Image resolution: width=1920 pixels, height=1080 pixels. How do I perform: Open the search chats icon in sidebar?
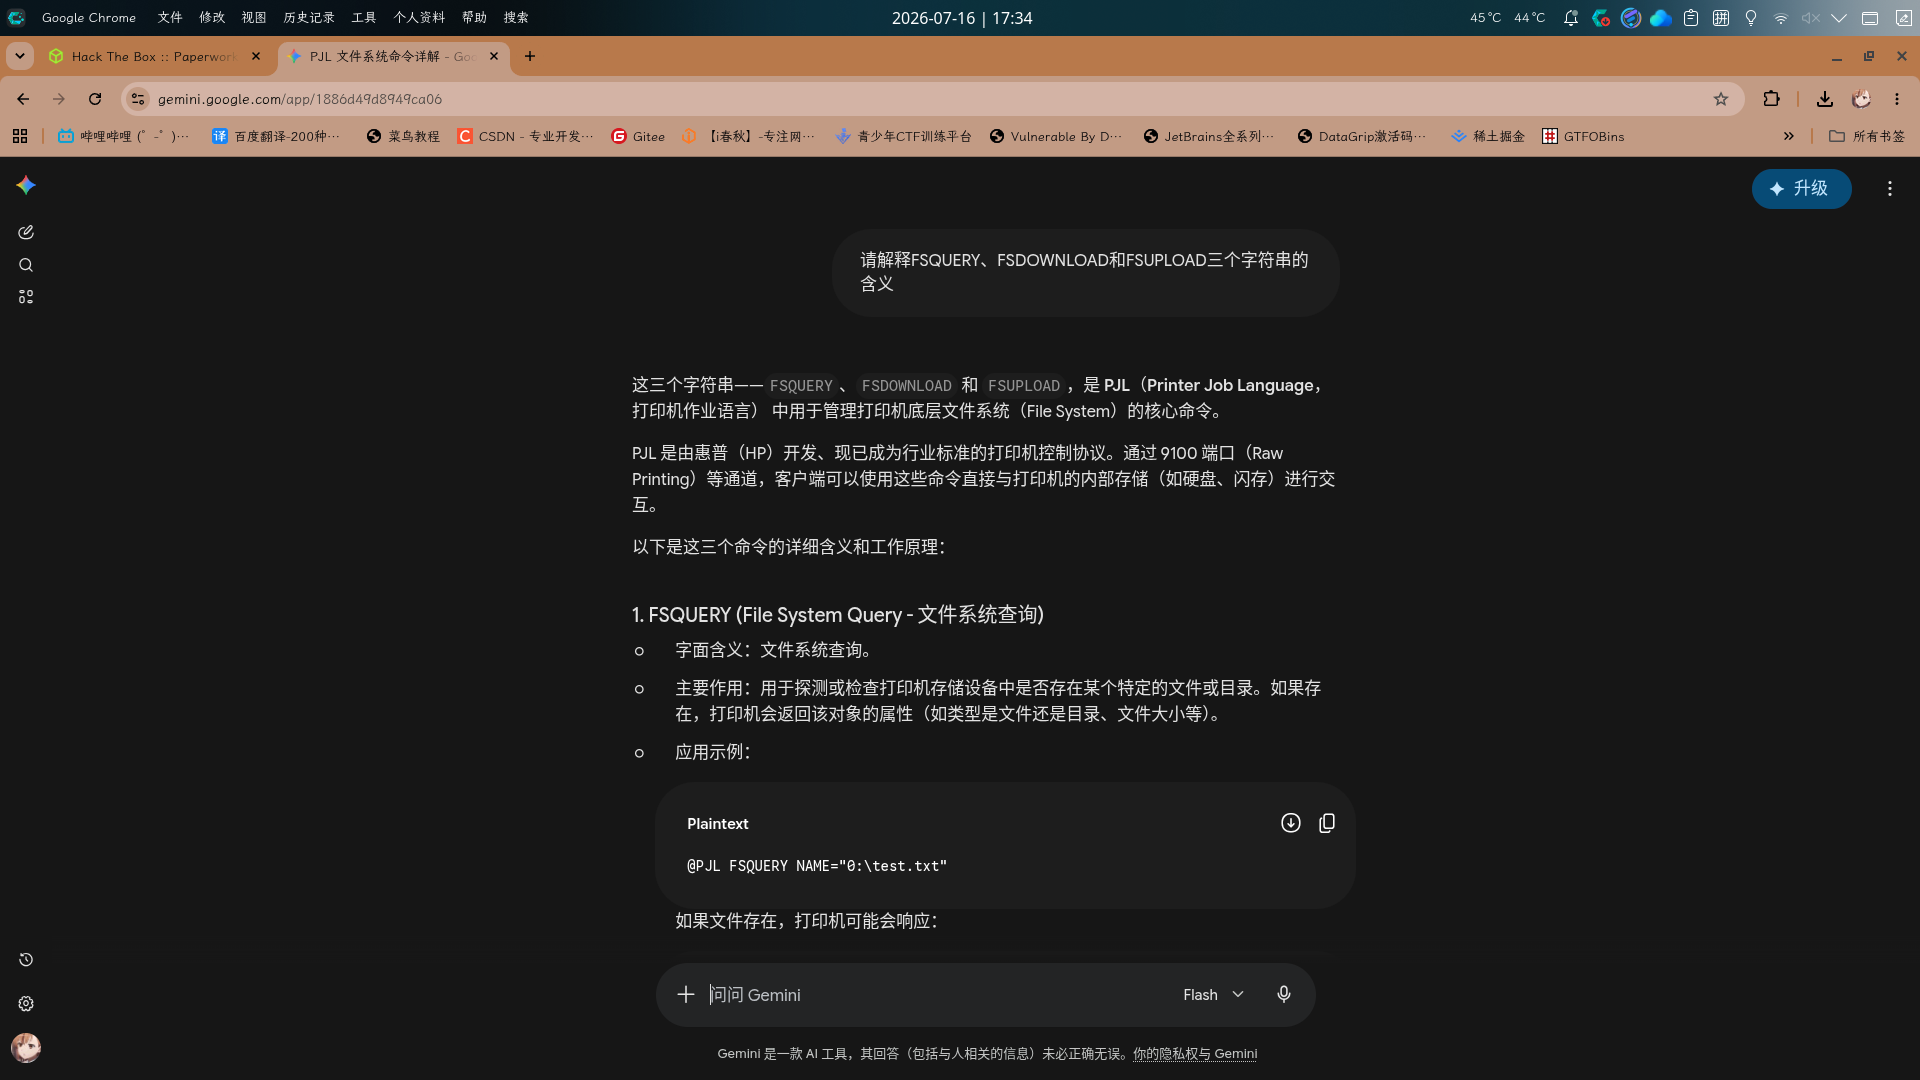click(x=26, y=265)
